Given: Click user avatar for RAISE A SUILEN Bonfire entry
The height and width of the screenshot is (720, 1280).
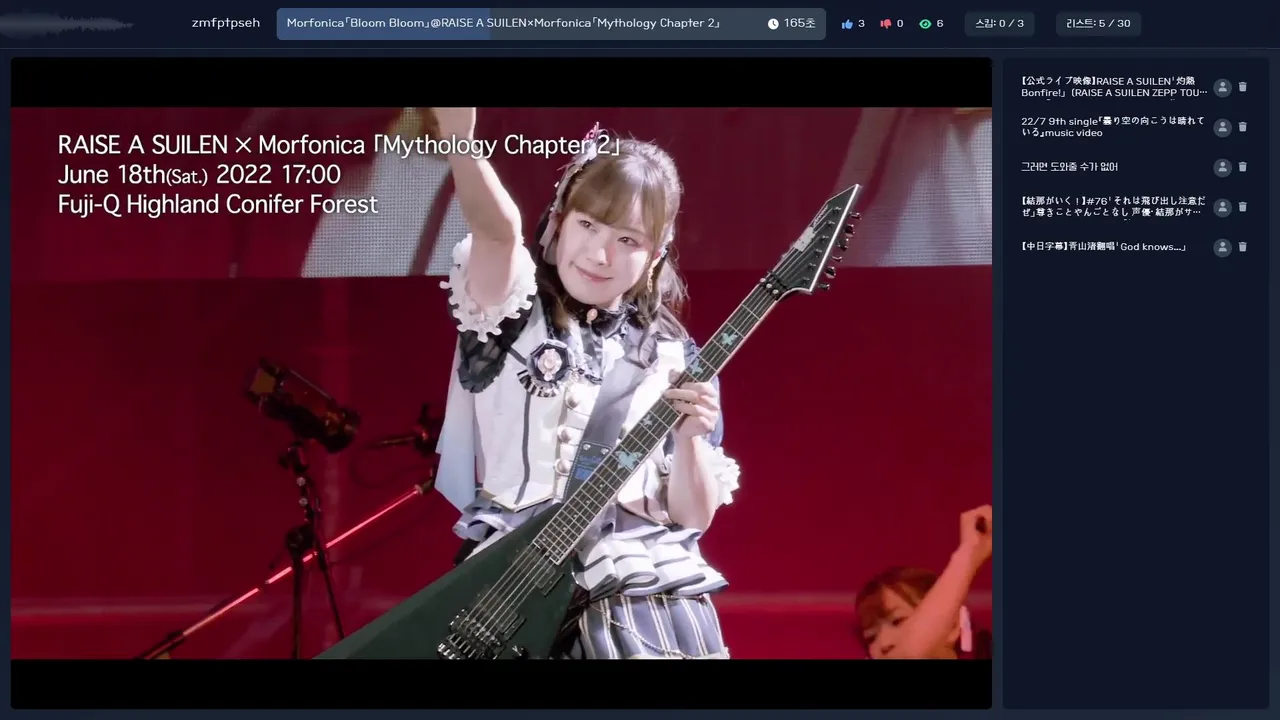Looking at the screenshot, I should [1222, 87].
